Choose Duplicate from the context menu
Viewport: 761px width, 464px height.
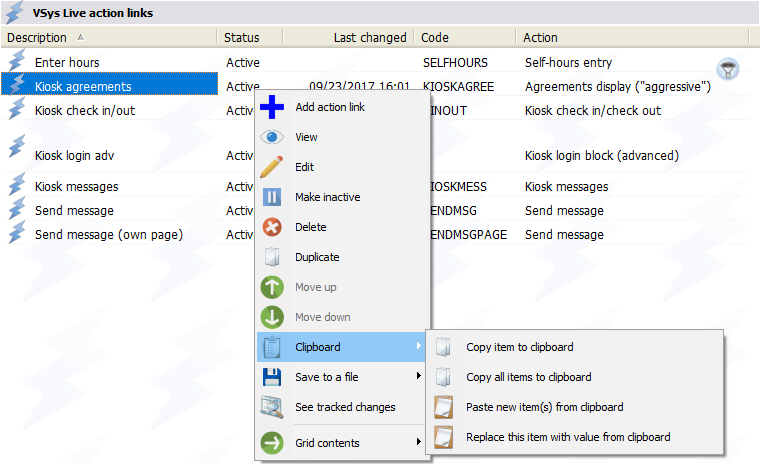pyautogui.click(x=317, y=257)
